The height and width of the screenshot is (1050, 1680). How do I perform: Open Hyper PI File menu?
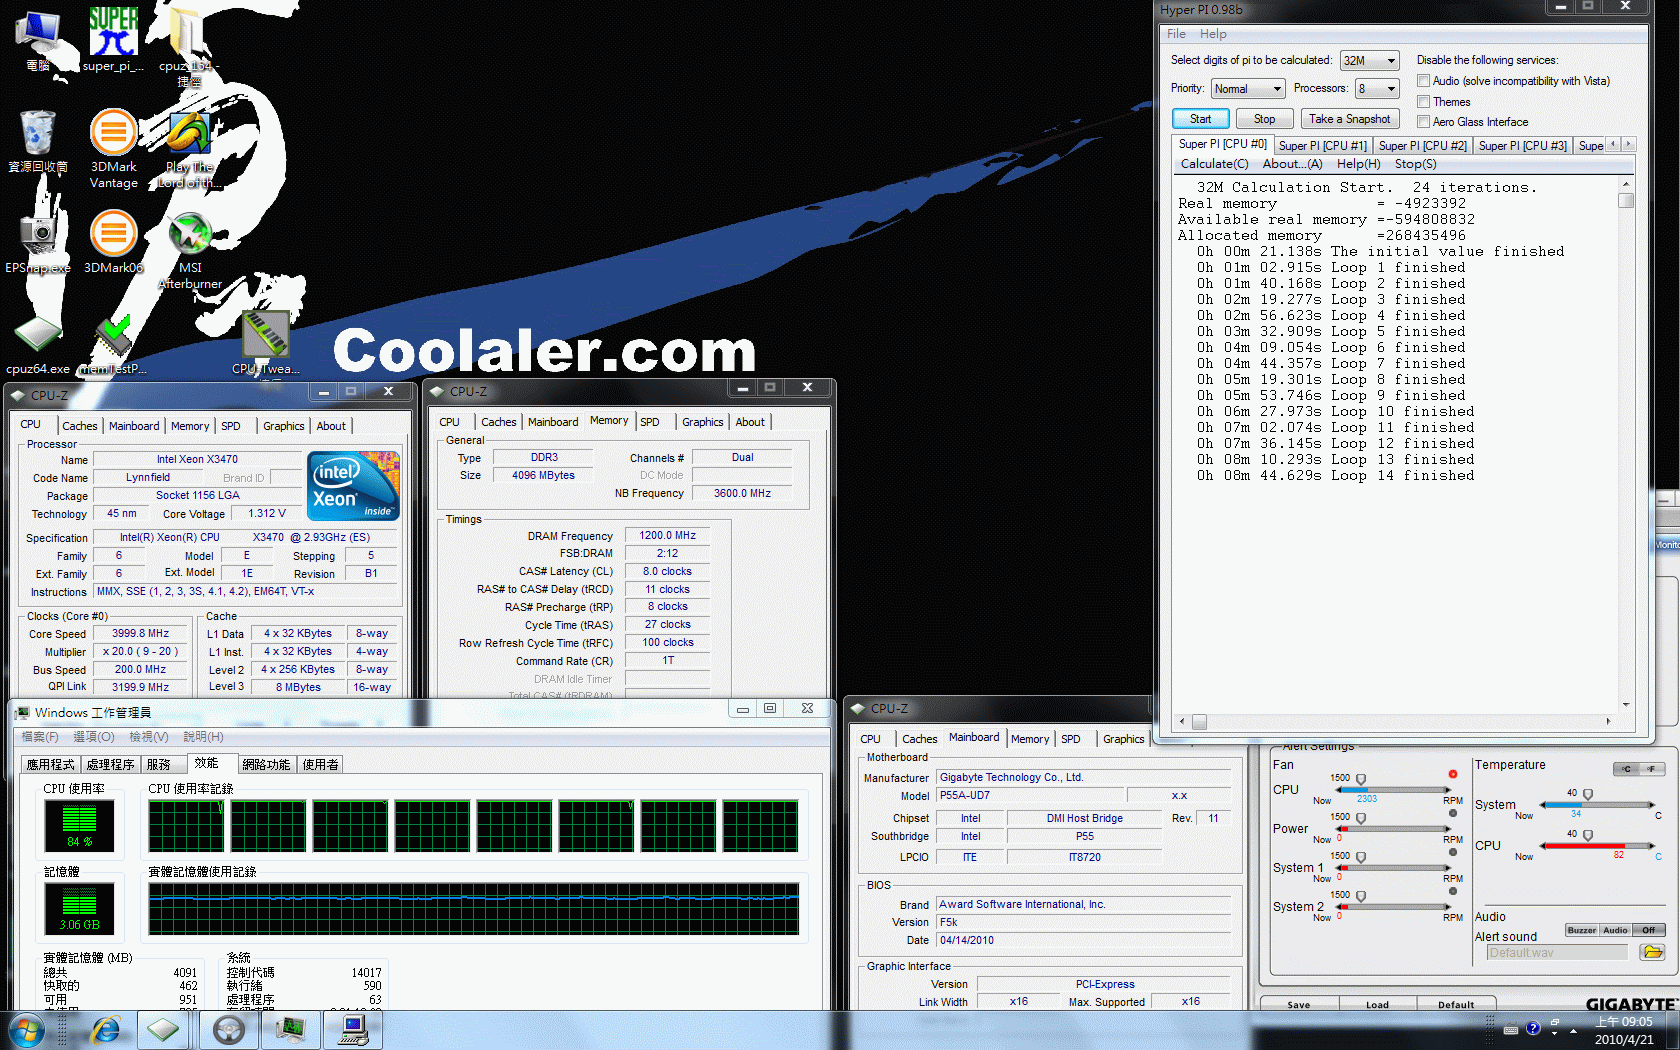tap(1176, 34)
